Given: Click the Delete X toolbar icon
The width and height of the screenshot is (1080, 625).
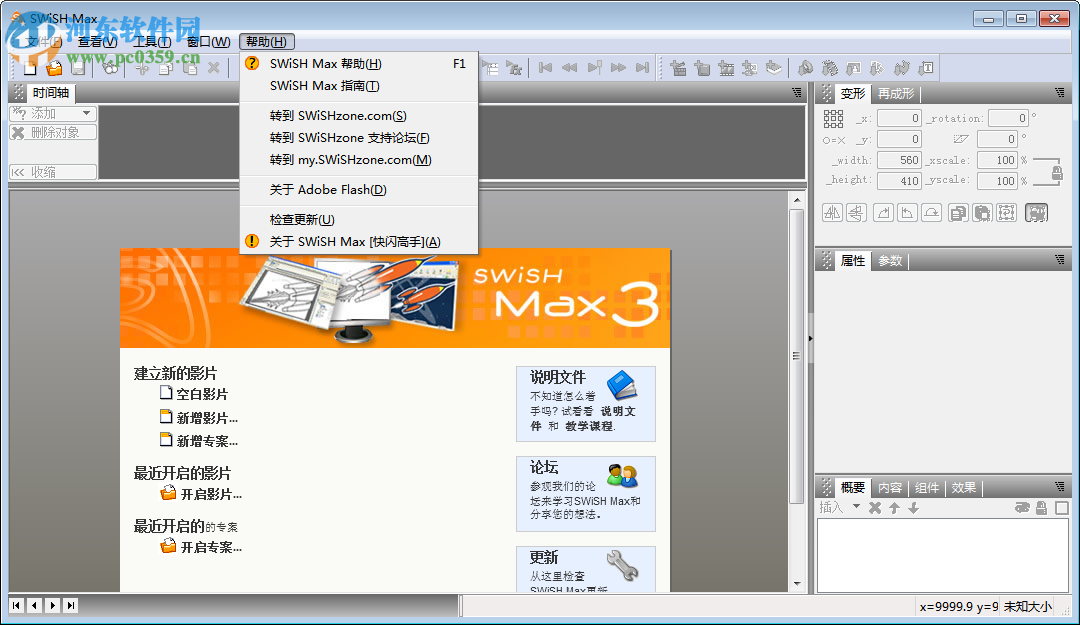Looking at the screenshot, I should point(213,67).
